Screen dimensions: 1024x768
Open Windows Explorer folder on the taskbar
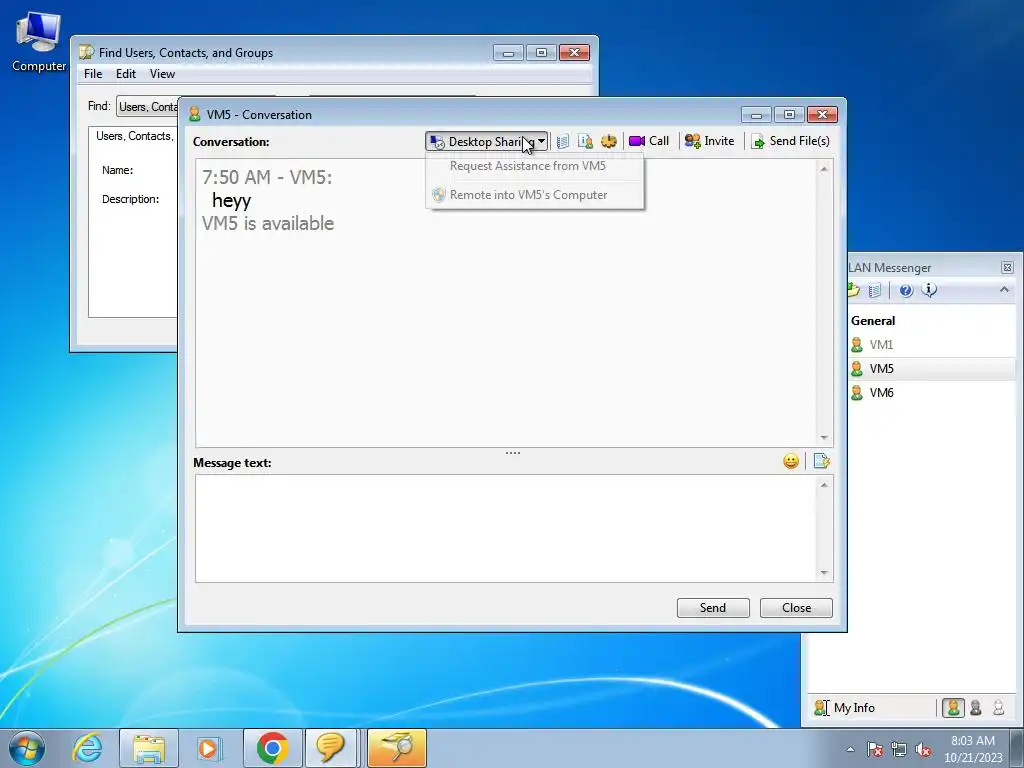149,748
